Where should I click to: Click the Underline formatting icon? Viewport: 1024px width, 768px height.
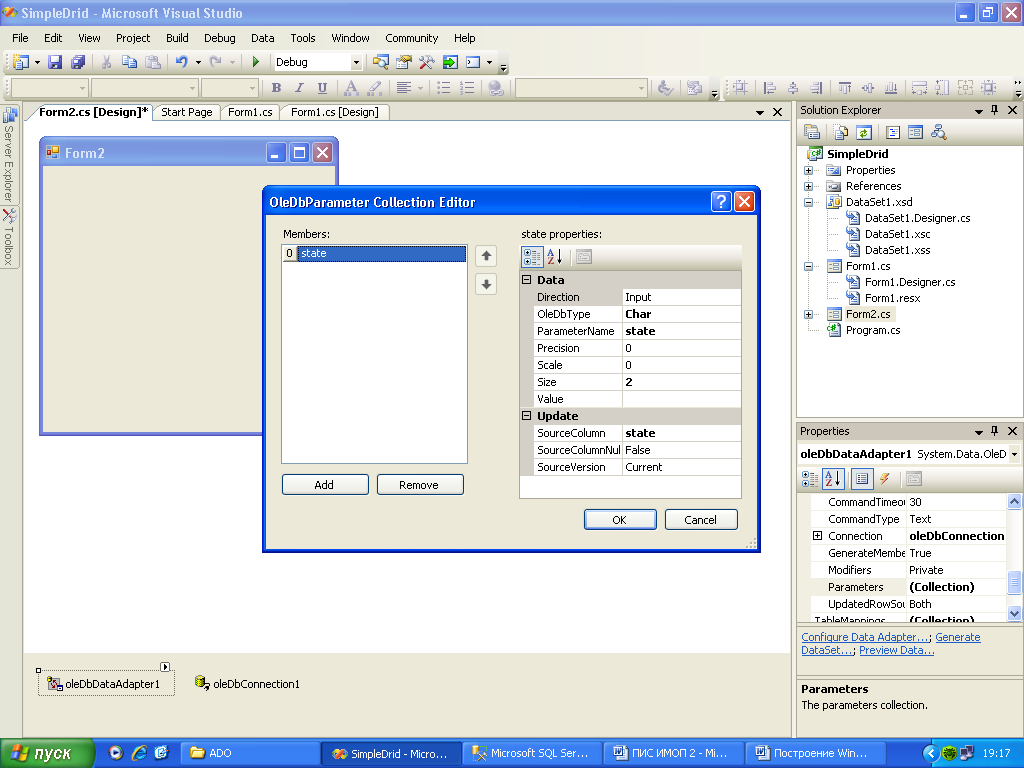tap(322, 88)
